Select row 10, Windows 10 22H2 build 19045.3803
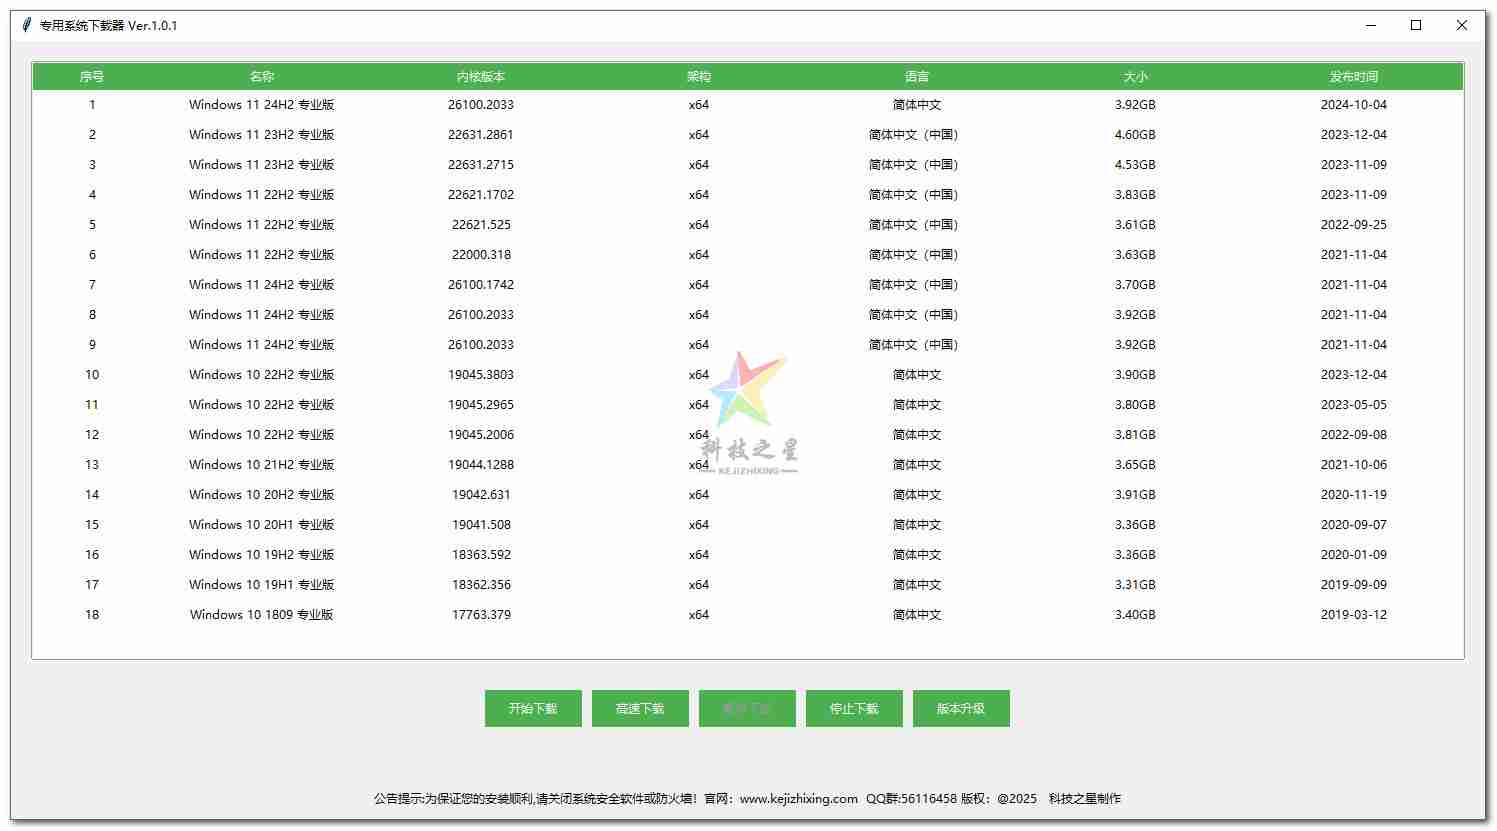 click(262, 375)
